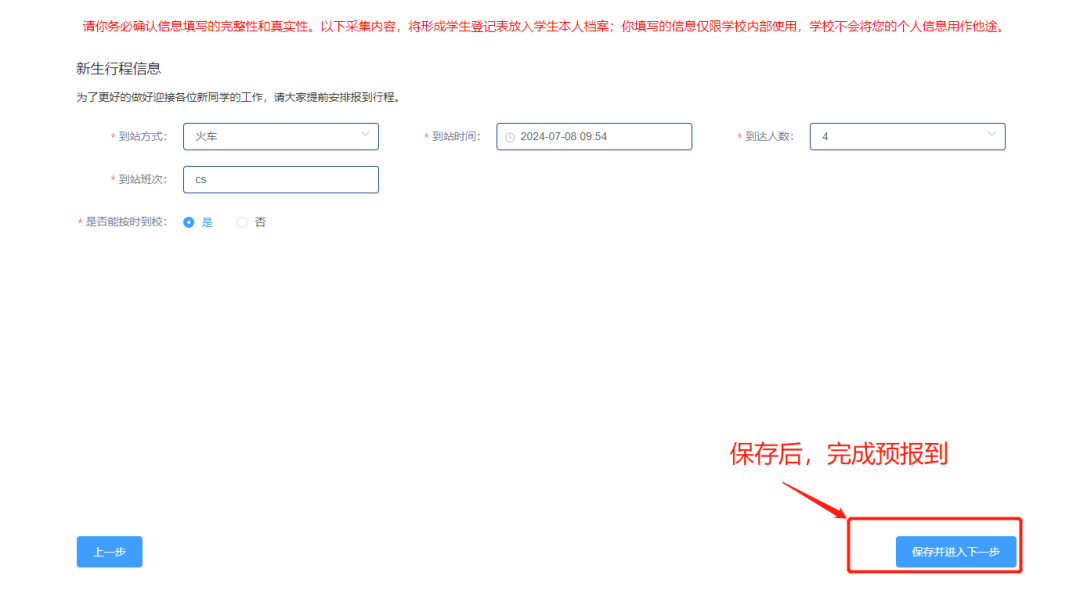Click the red annotation text 保存后，完成预报到
Image resolution: width=1080 pixels, height=598 pixels.
[x=838, y=453]
